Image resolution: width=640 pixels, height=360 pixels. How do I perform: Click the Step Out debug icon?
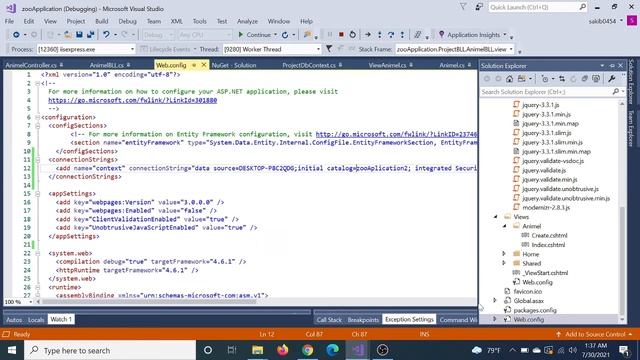[x=402, y=35]
